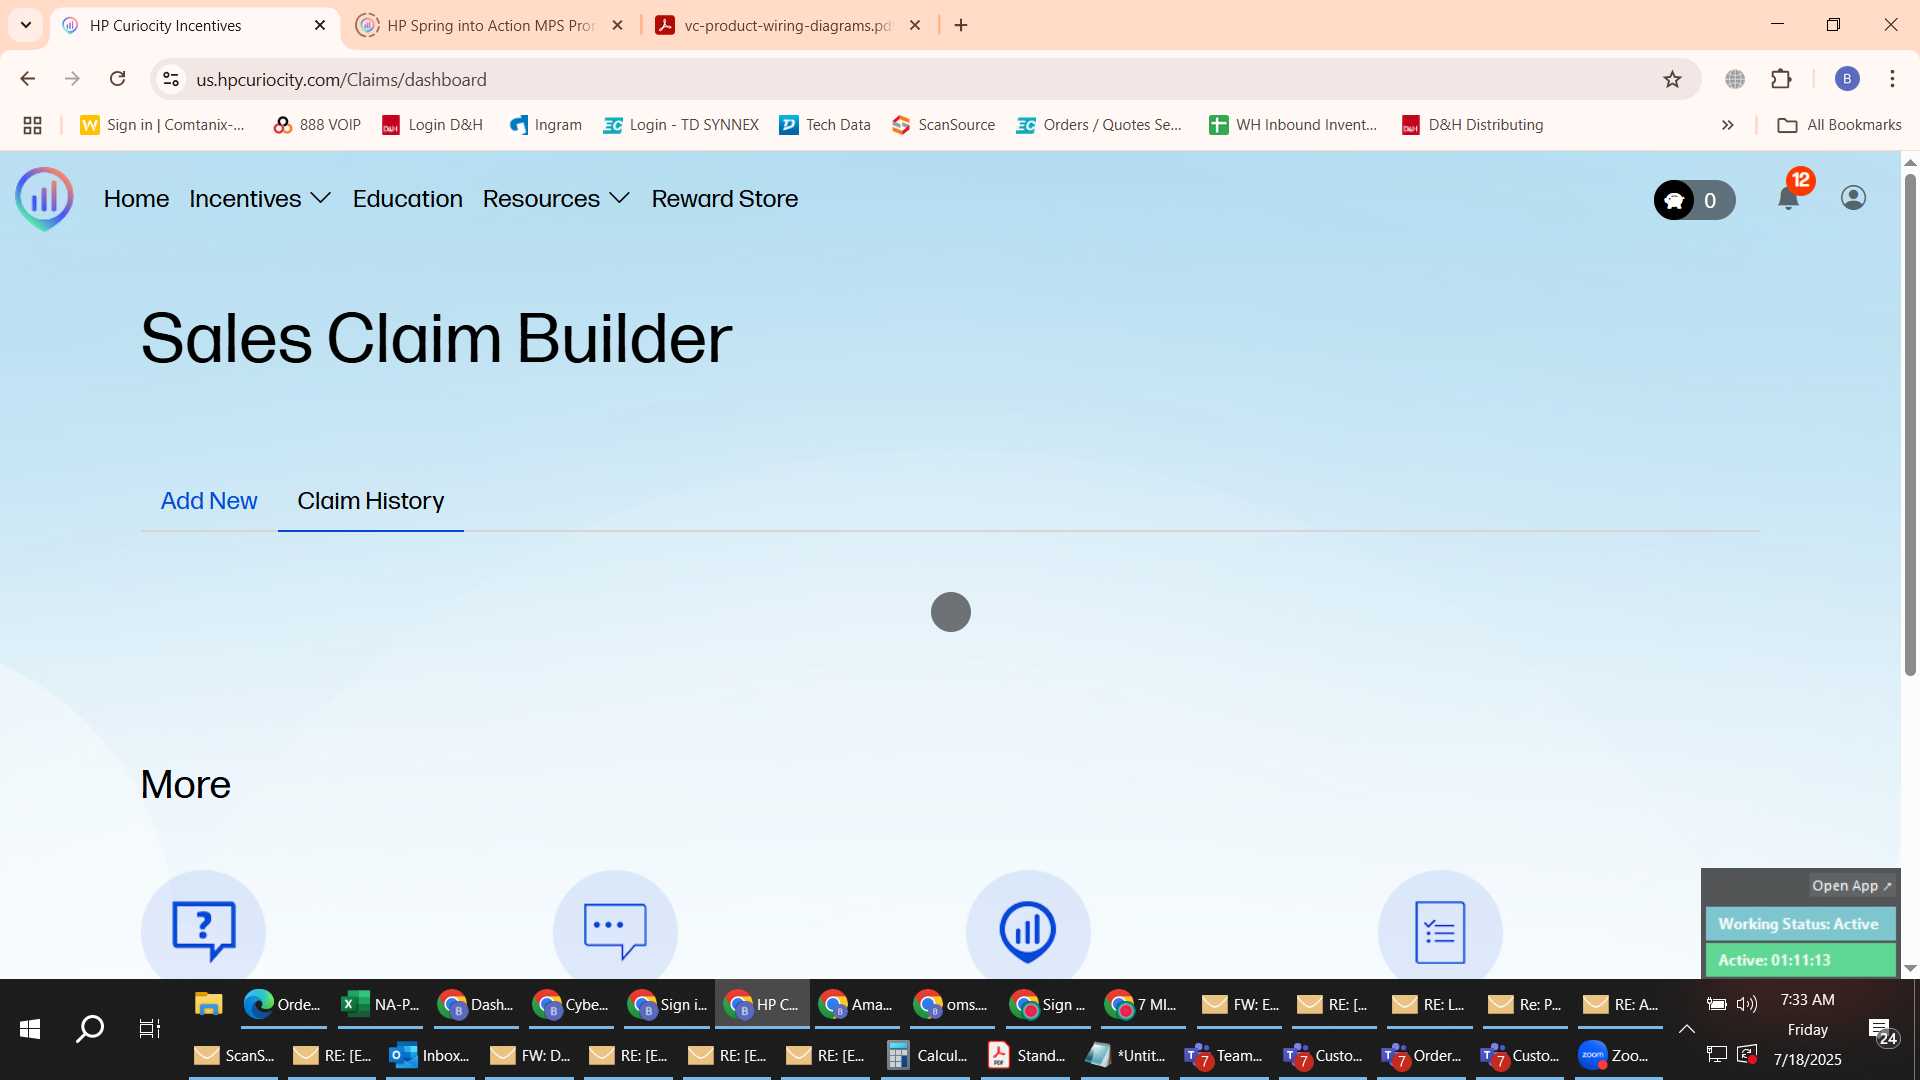Open the Ingram bookmark

[546, 125]
